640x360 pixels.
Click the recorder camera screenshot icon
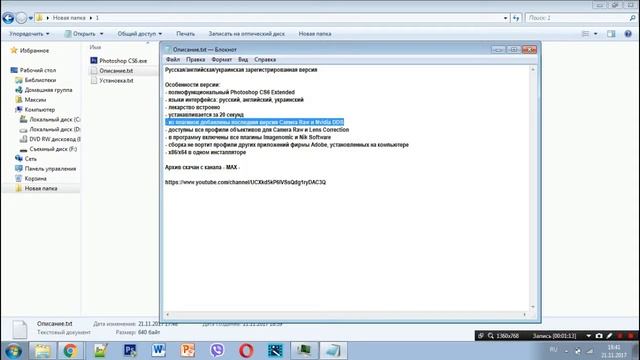click(599, 336)
